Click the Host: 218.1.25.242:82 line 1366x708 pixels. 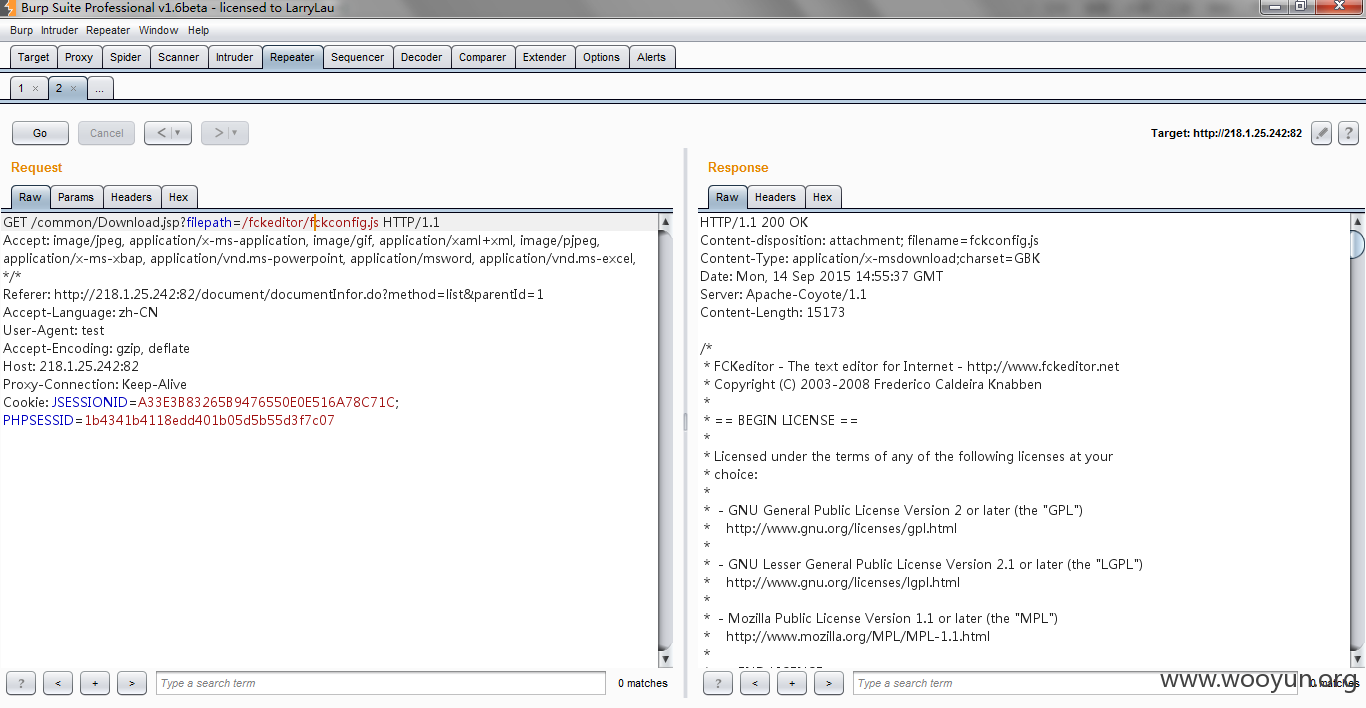click(71, 366)
